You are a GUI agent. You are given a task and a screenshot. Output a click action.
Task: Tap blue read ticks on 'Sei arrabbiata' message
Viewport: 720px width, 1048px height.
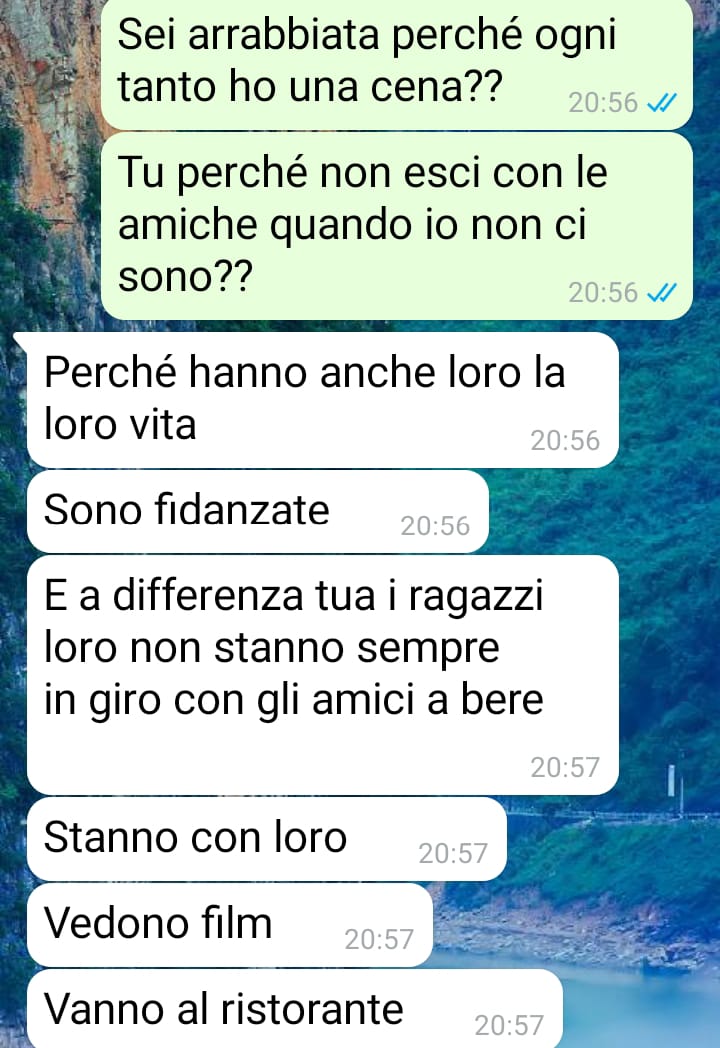pos(663,102)
